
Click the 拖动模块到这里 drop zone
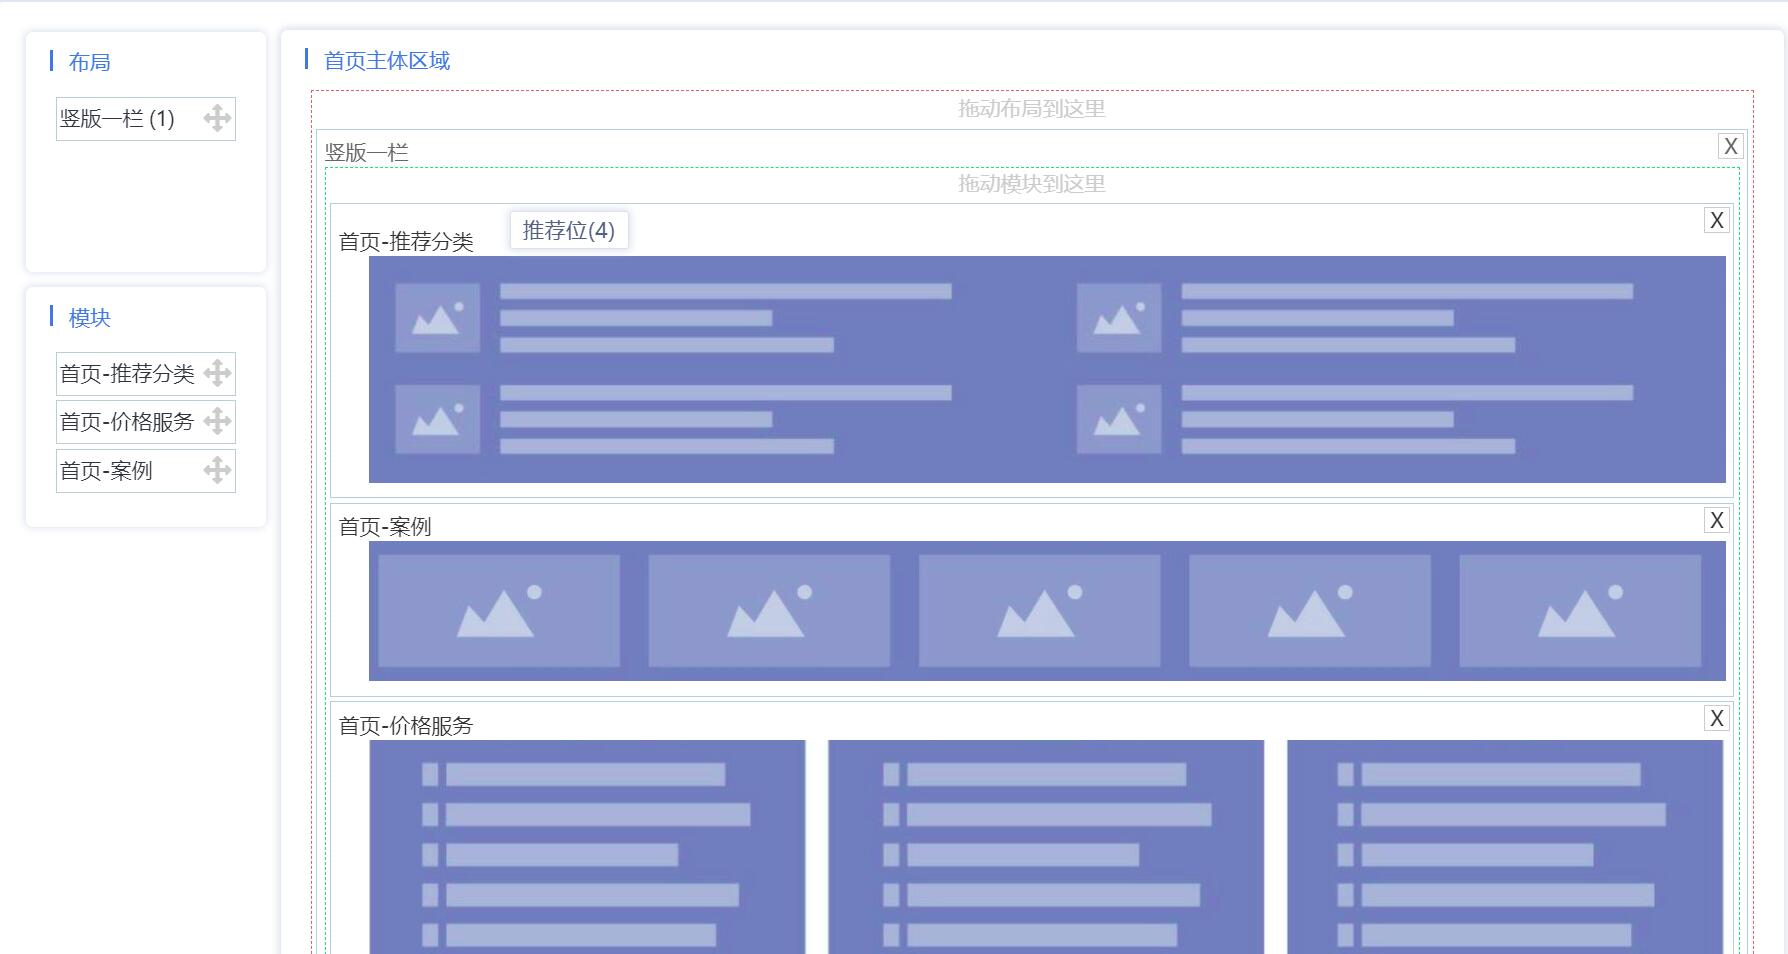click(1030, 184)
